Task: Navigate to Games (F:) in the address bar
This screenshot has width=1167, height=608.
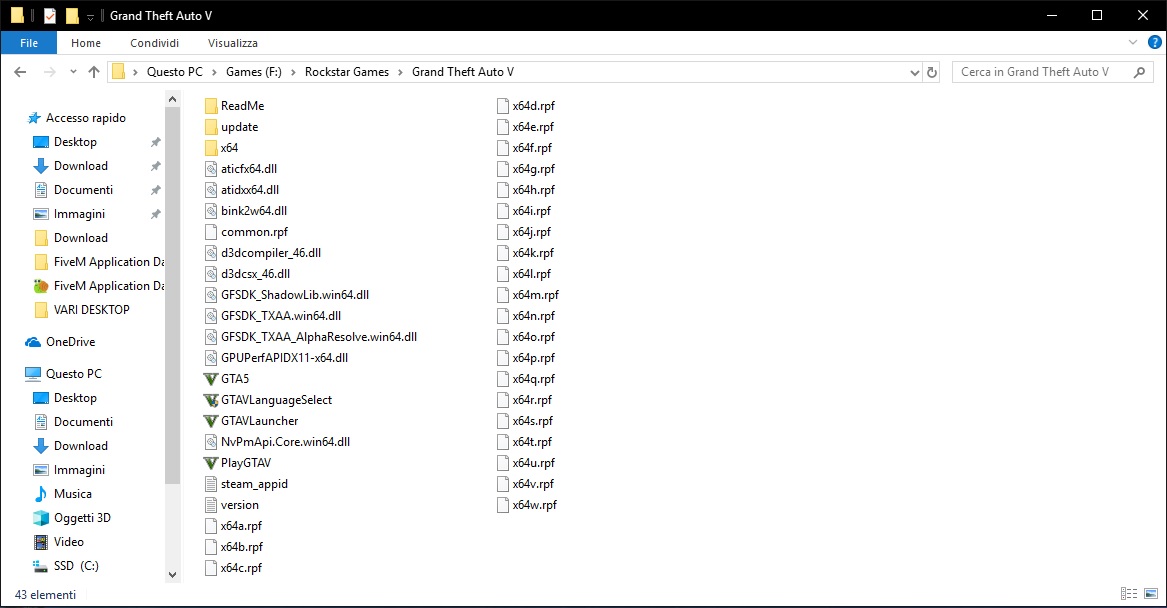Action: pos(254,72)
